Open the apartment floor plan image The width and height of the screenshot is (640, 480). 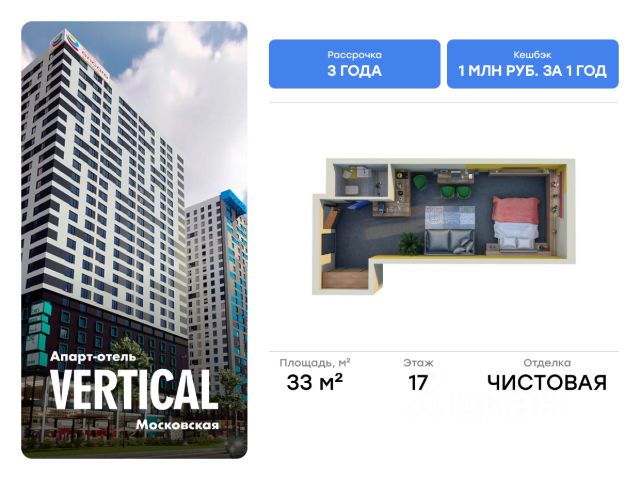point(444,227)
